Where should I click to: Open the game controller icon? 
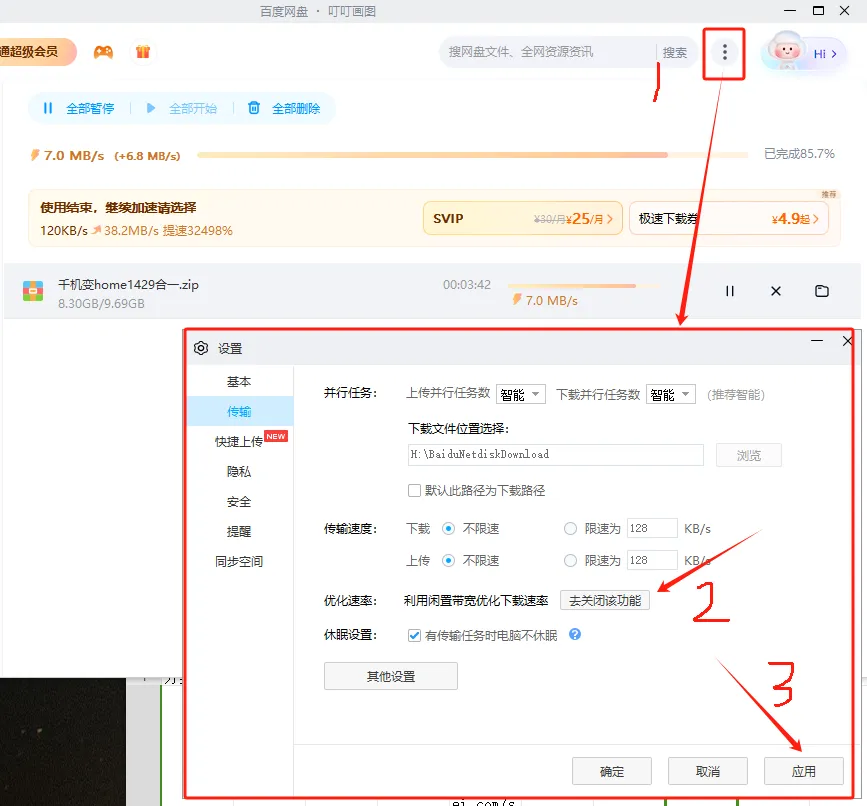103,52
